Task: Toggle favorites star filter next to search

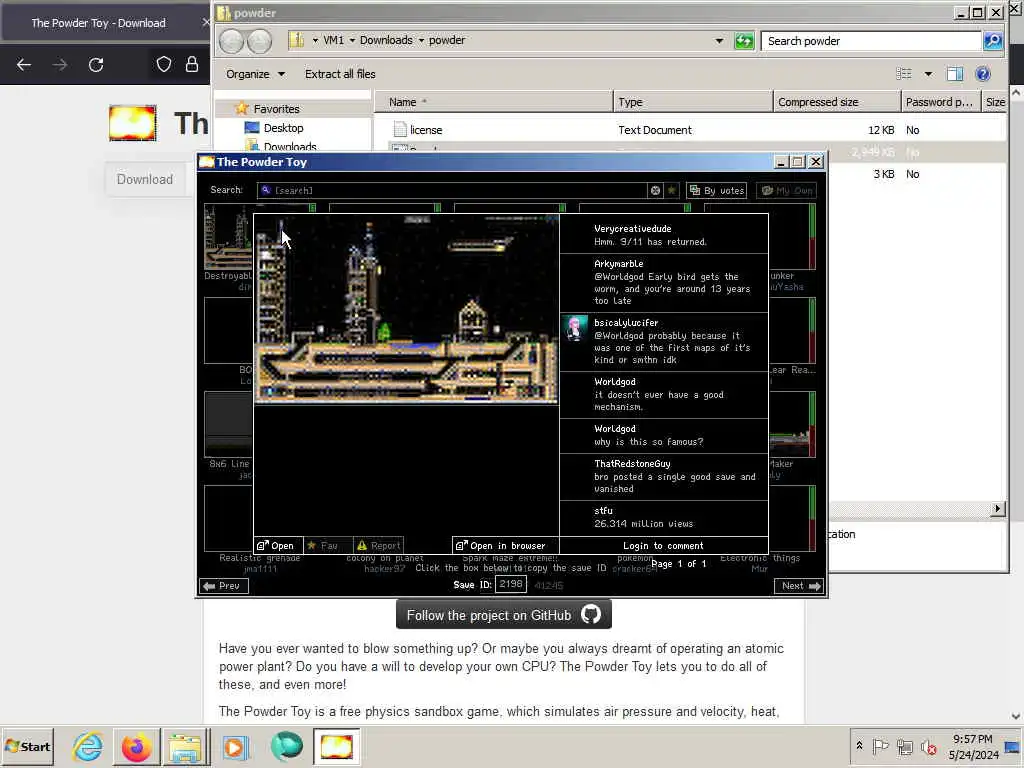Action: click(671, 190)
